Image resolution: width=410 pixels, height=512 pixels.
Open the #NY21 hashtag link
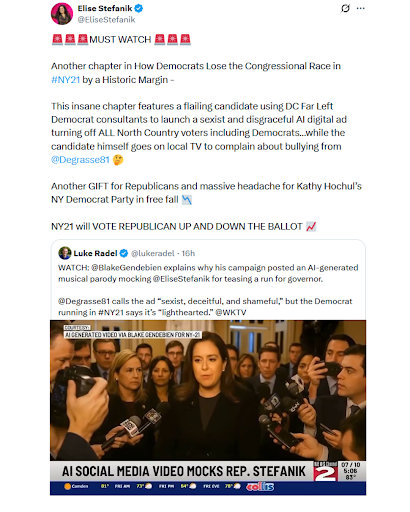[x=65, y=80]
